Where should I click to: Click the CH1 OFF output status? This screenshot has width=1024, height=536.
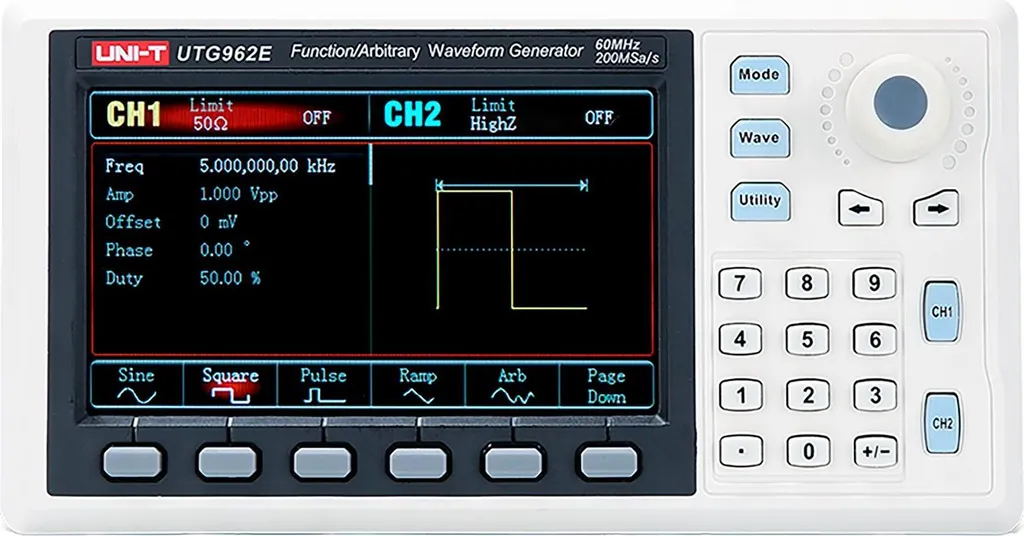click(x=317, y=118)
